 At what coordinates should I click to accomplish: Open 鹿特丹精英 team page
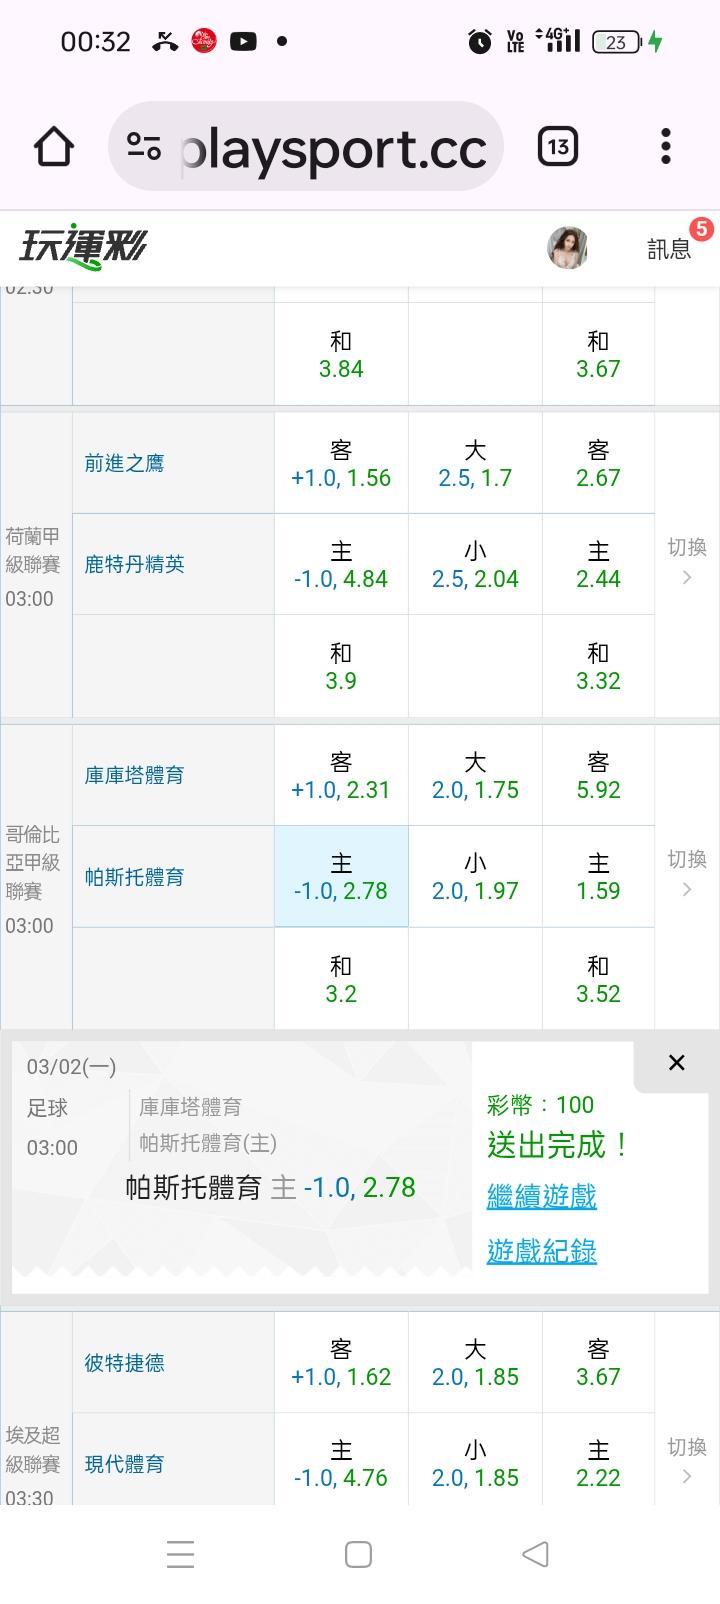pyautogui.click(x=135, y=565)
